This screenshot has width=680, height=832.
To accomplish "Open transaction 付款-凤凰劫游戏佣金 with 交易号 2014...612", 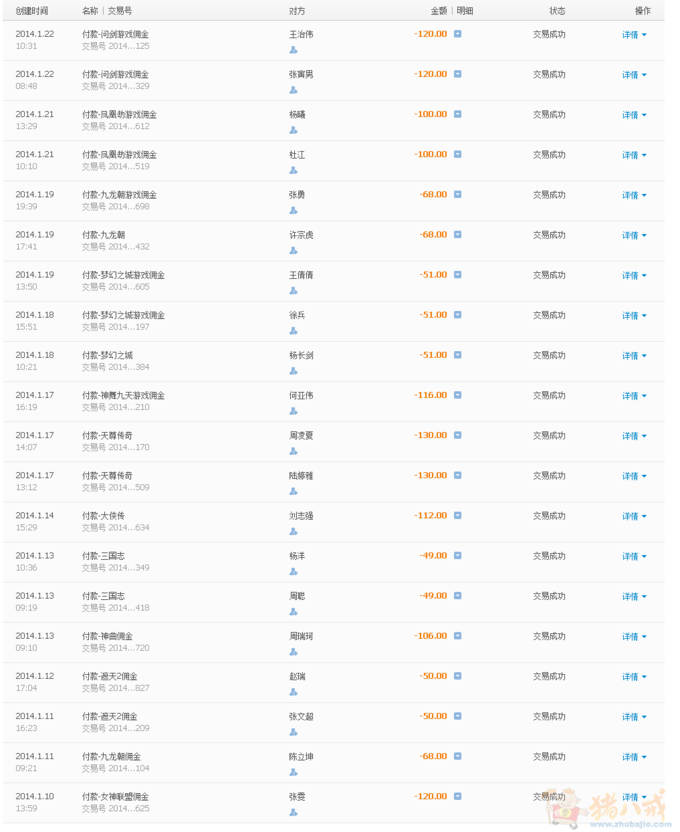I will [119, 115].
